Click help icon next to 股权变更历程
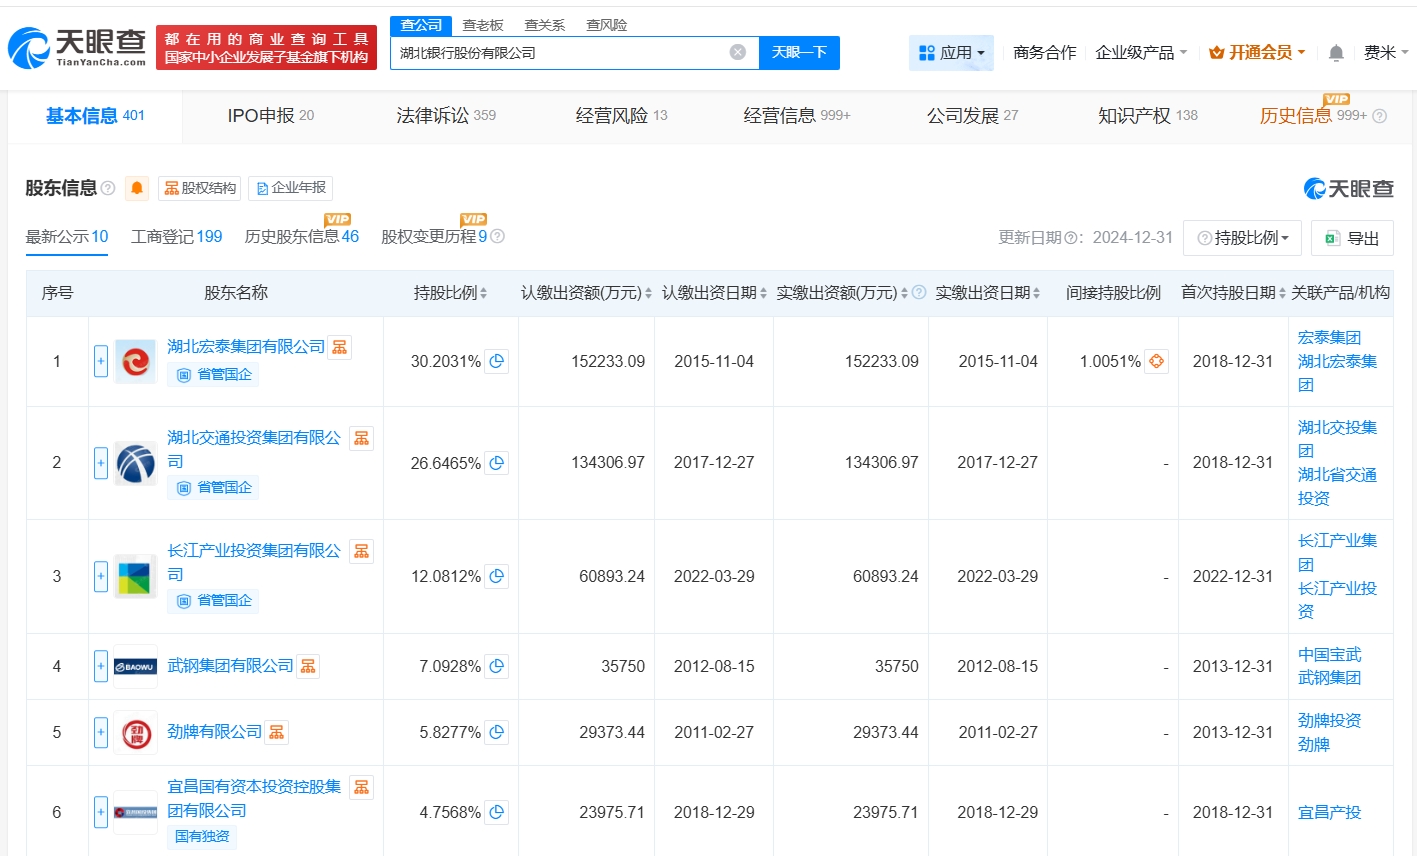Viewport: 1417px width, 856px height. (x=498, y=237)
